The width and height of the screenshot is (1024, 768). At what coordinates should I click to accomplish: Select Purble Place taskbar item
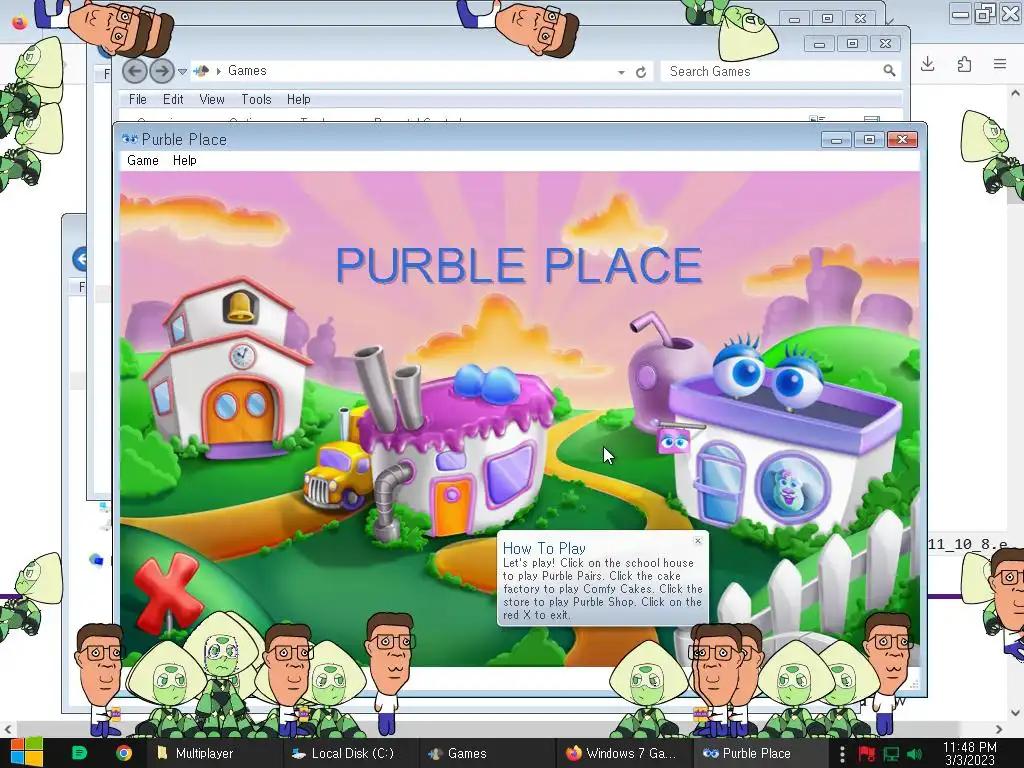point(760,753)
